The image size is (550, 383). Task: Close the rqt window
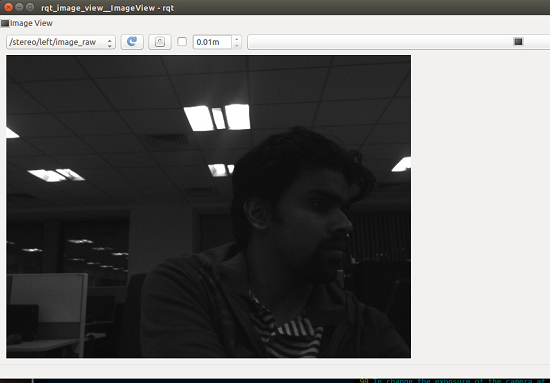(x=8, y=7)
